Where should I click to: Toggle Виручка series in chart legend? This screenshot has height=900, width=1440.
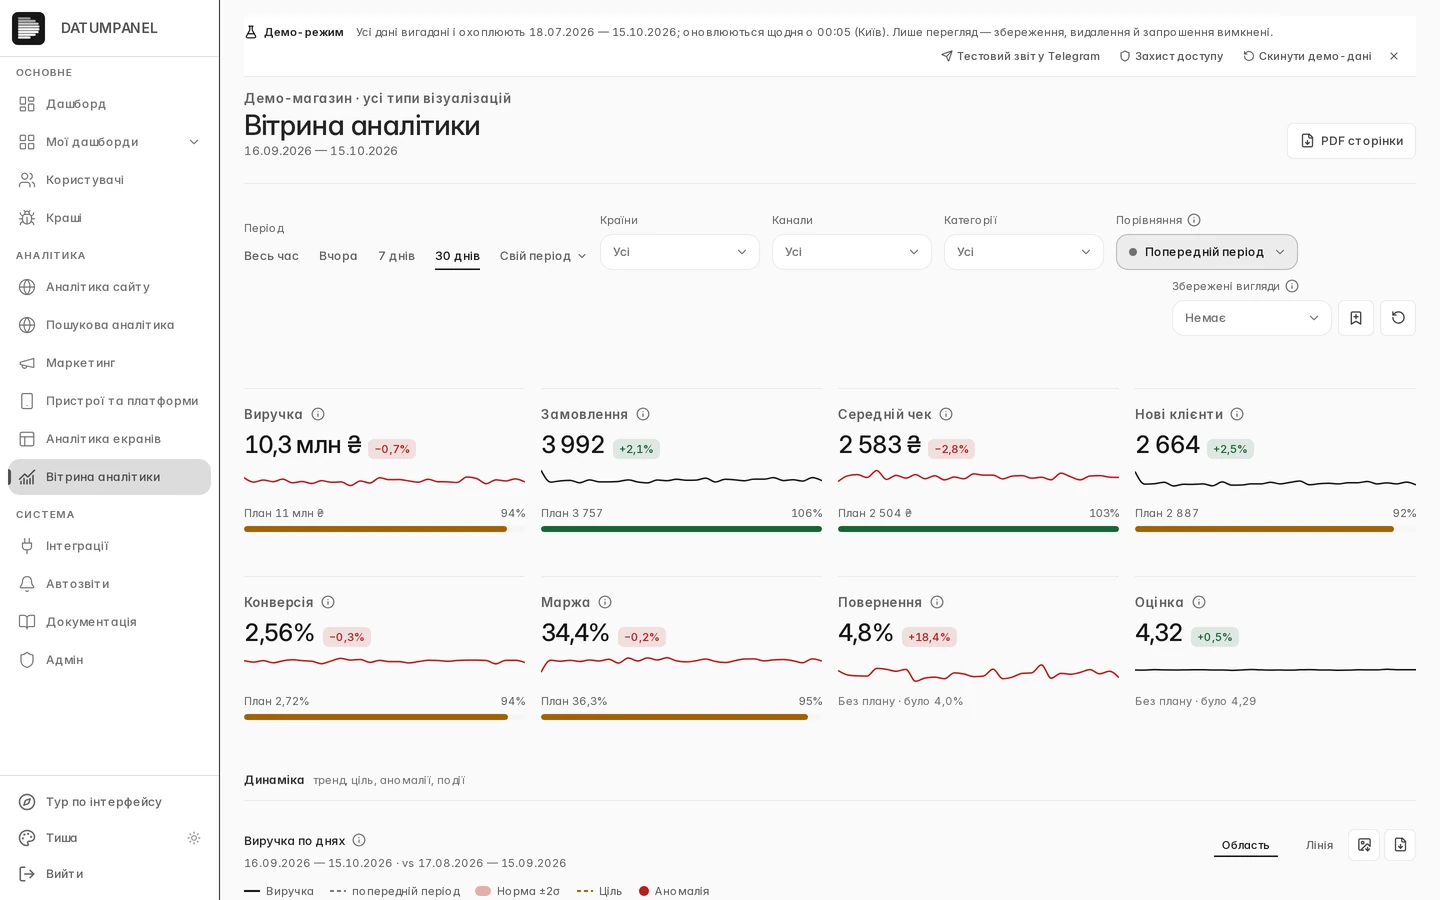pos(279,891)
